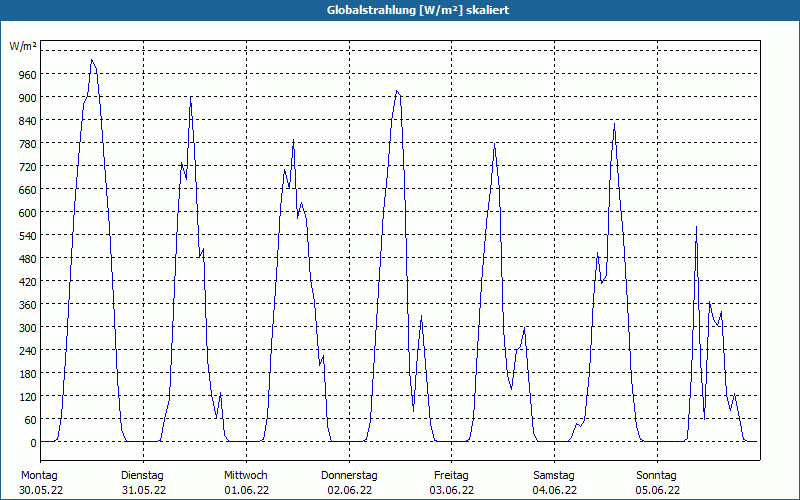Click the 660 y-axis value
Viewport: 800px width, 500px height.
[x=28, y=190]
